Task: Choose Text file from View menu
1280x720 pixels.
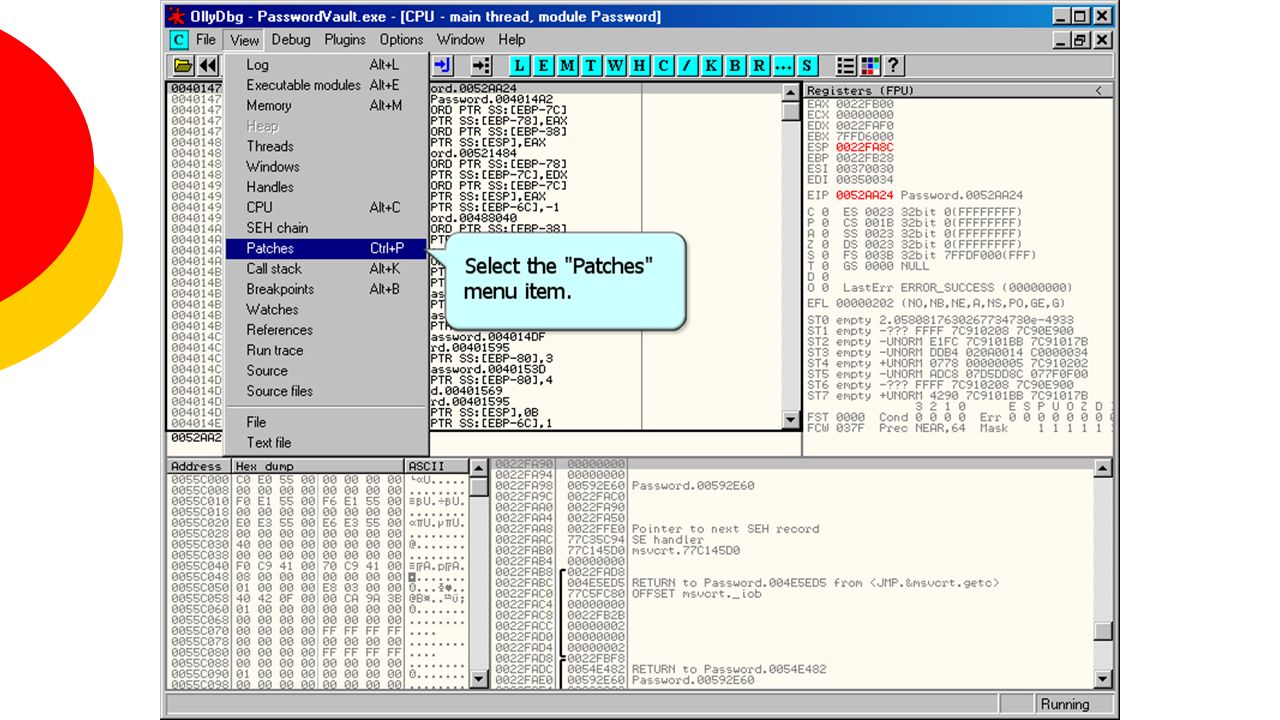Action: (326, 442)
